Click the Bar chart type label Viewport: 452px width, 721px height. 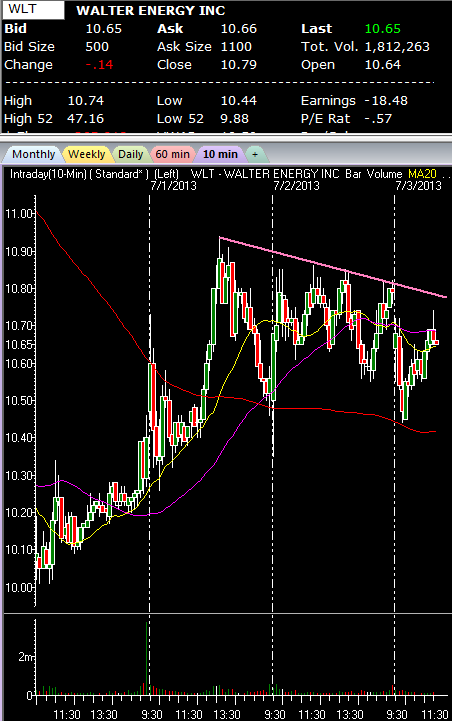(x=353, y=174)
